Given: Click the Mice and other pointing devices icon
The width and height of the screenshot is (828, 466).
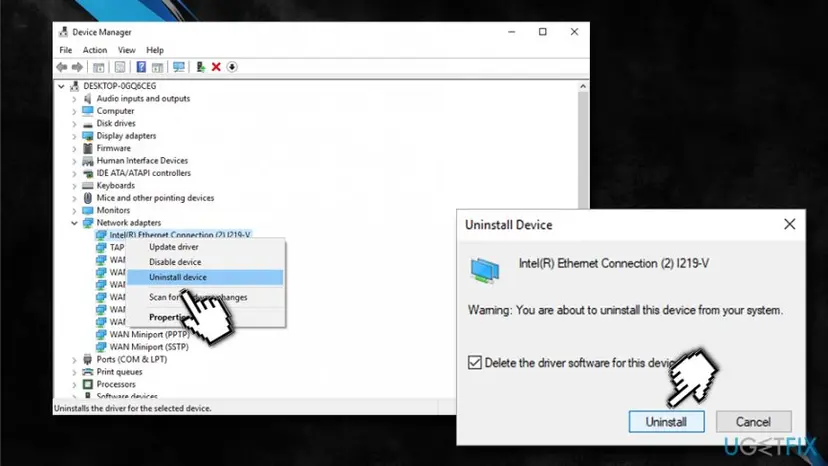Looking at the screenshot, I should (88, 198).
